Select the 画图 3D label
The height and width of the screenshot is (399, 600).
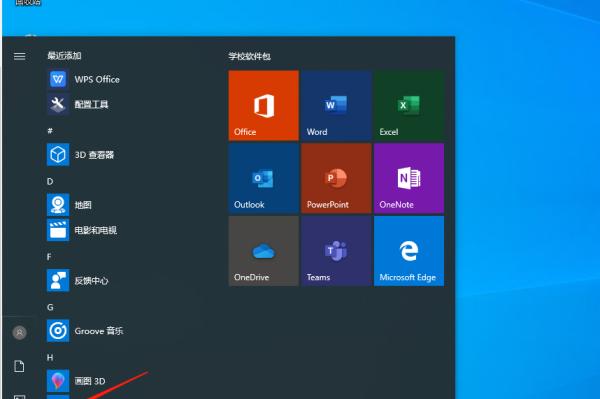tap(90, 381)
